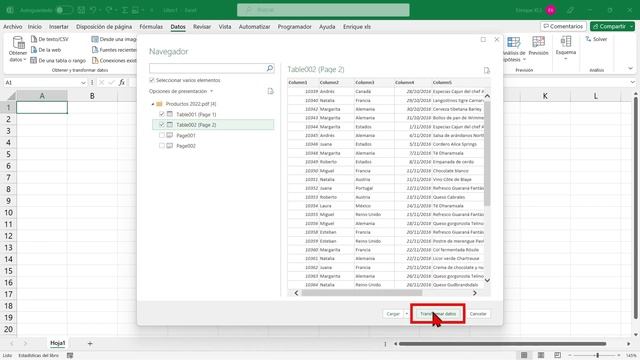Select Table001 (Page 1) in tree
Viewport: 640px width, 360px height.
[x=196, y=114]
